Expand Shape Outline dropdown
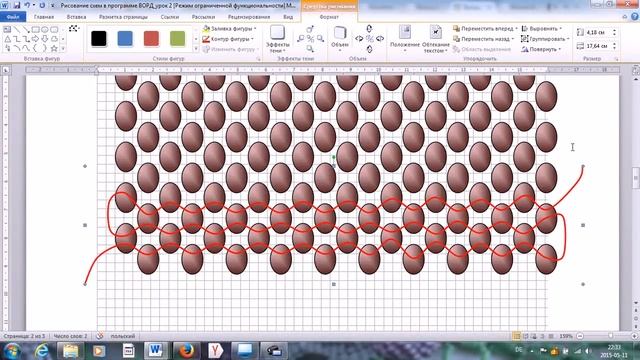Image resolution: width=640 pixels, height=360 pixels. click(252, 39)
